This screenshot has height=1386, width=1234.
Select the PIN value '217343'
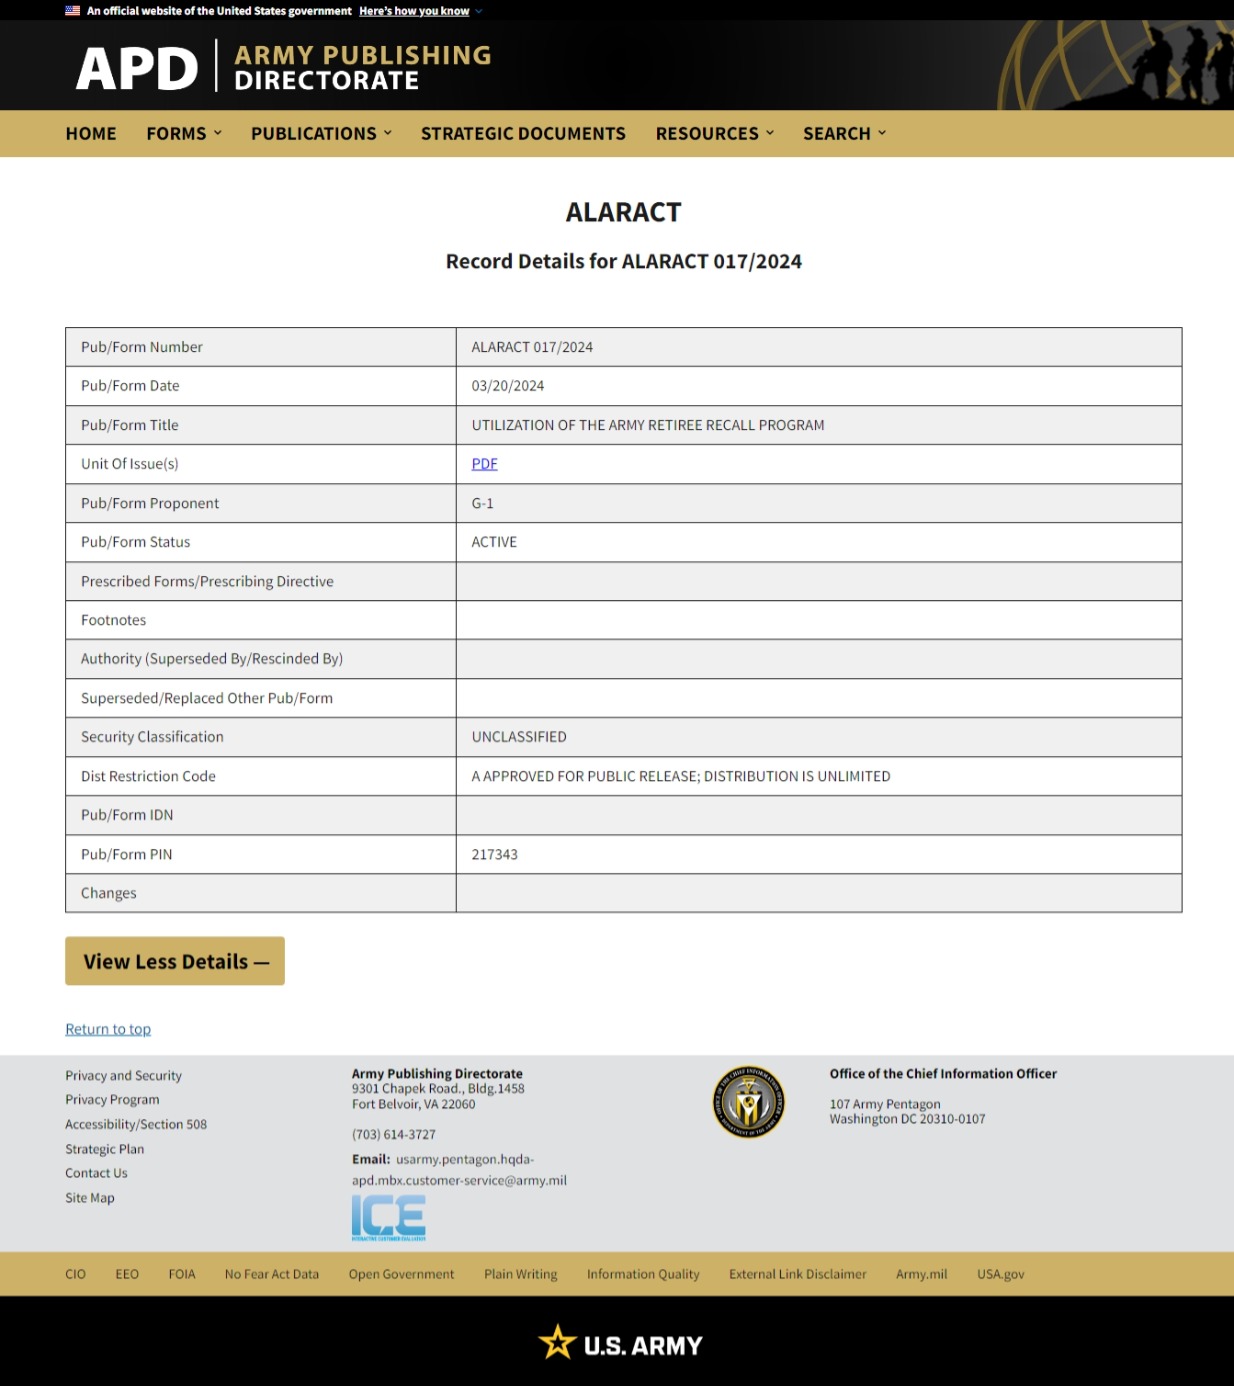pos(495,854)
